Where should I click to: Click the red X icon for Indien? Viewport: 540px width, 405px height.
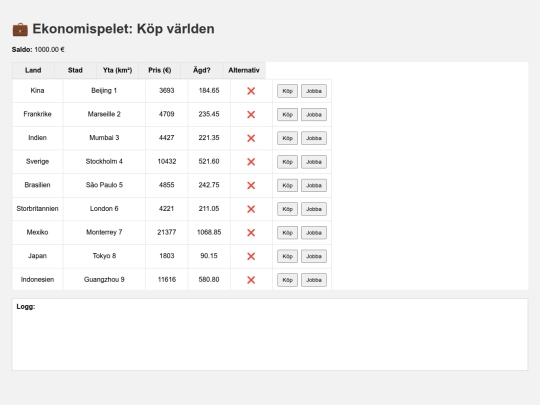click(x=251, y=138)
